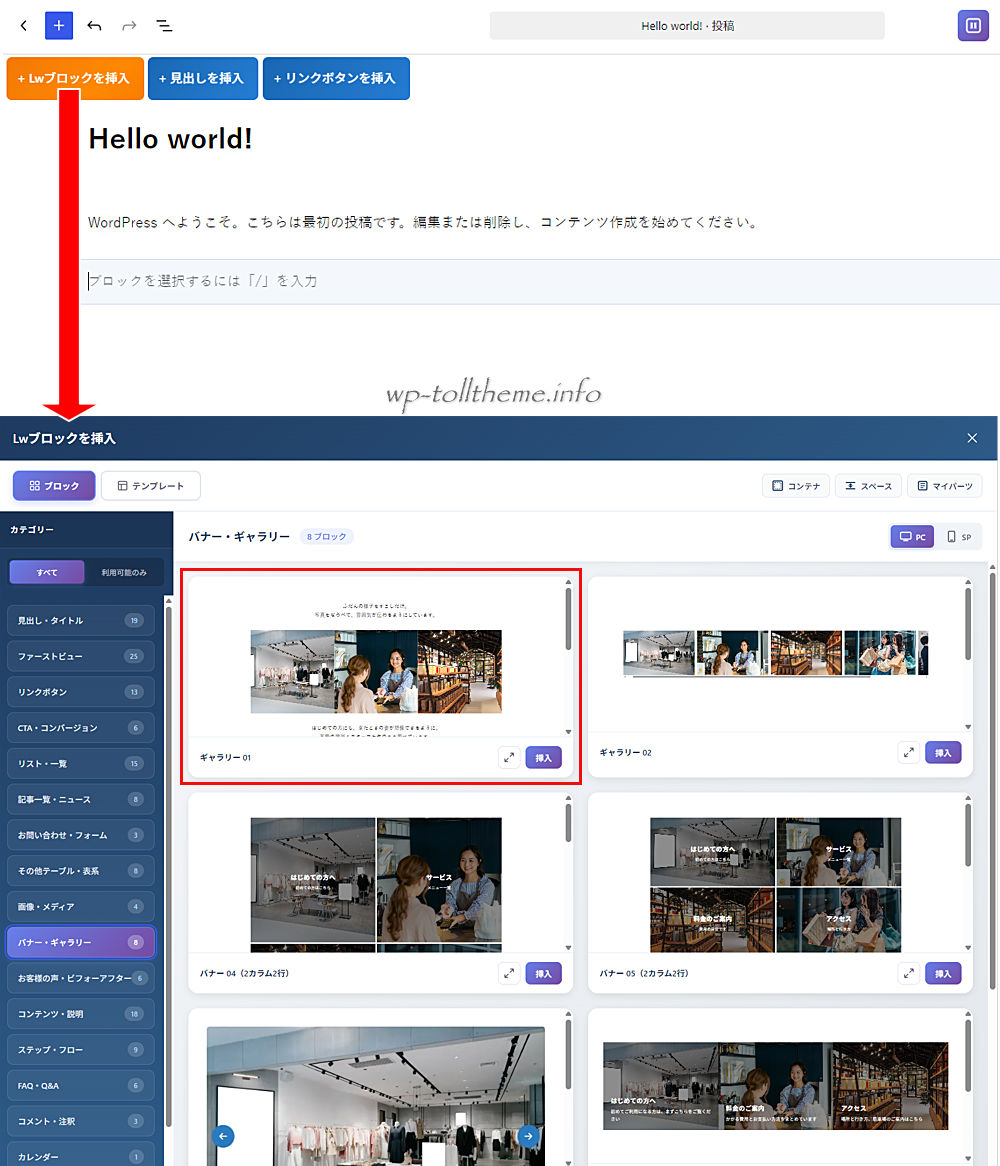Click the back arrow in the editor toolbar

(x=24, y=26)
